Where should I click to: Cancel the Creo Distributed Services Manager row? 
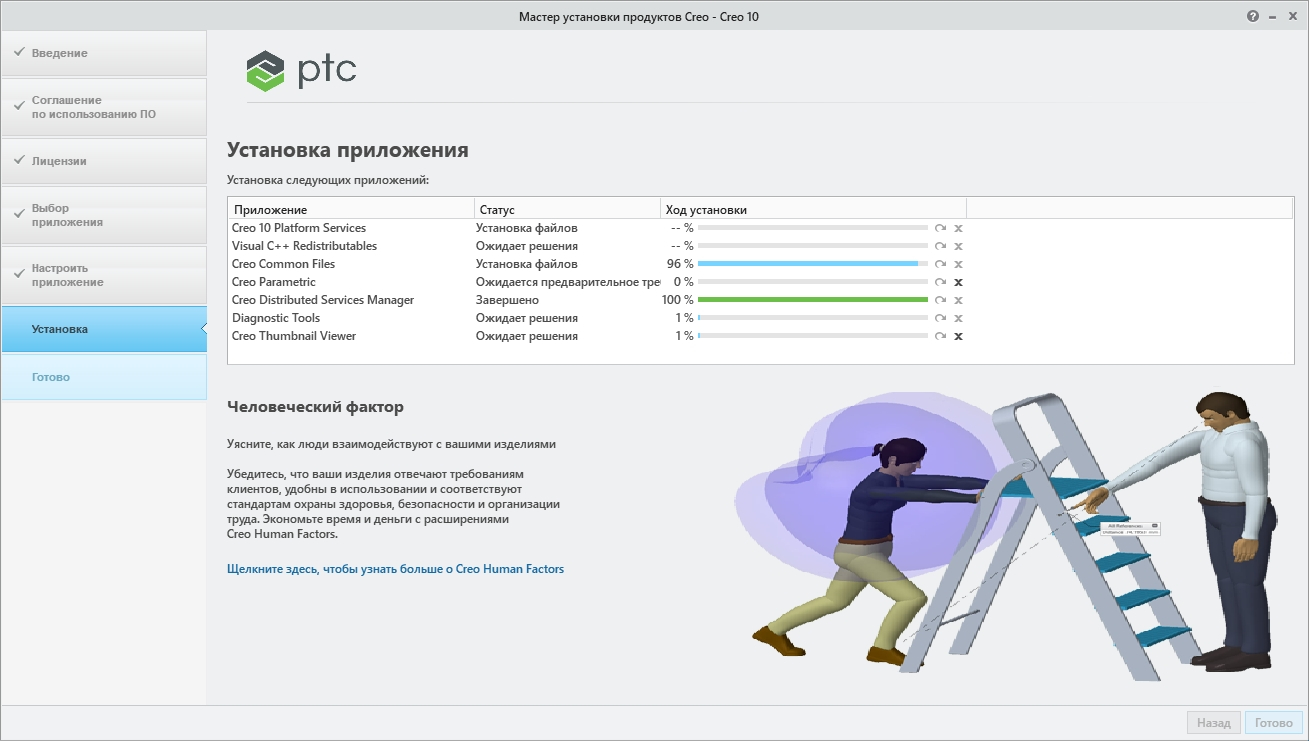[x=958, y=300]
